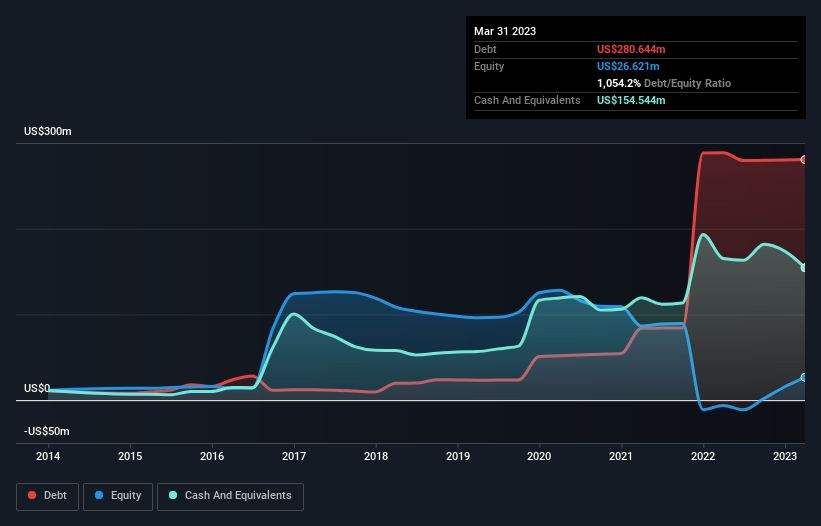Click the 2017 x-axis label
The height and width of the screenshot is (526, 821).
coord(294,456)
